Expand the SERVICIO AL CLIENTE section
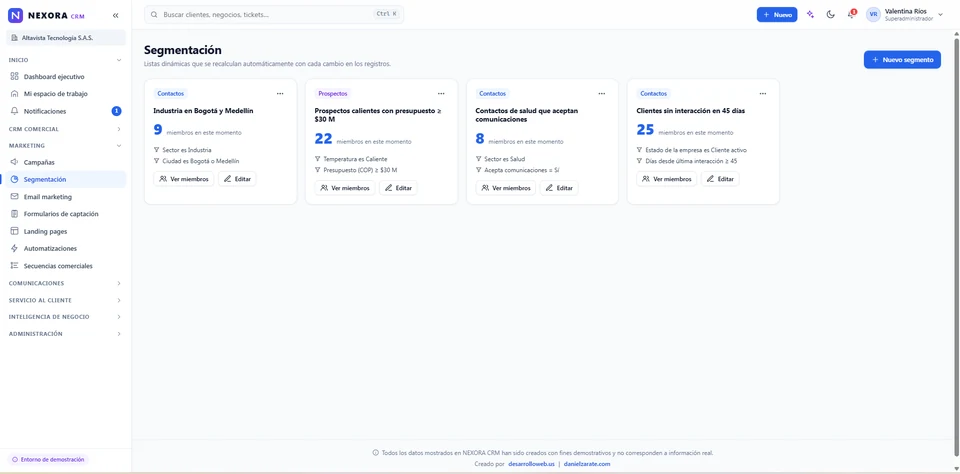The height and width of the screenshot is (474, 960). (66, 301)
